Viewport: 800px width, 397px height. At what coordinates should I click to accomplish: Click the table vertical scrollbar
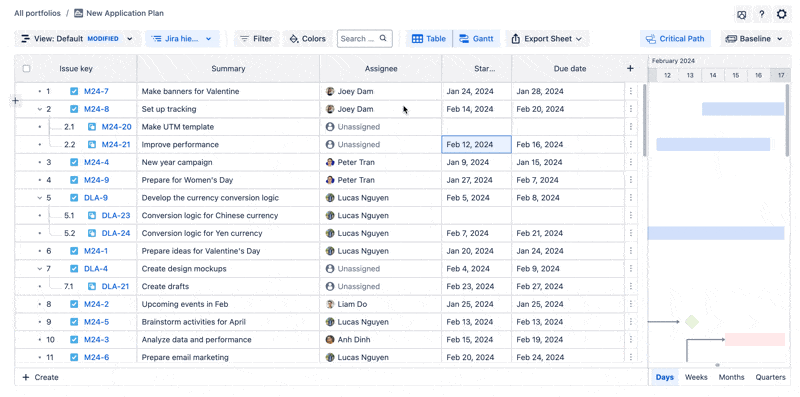point(644,121)
